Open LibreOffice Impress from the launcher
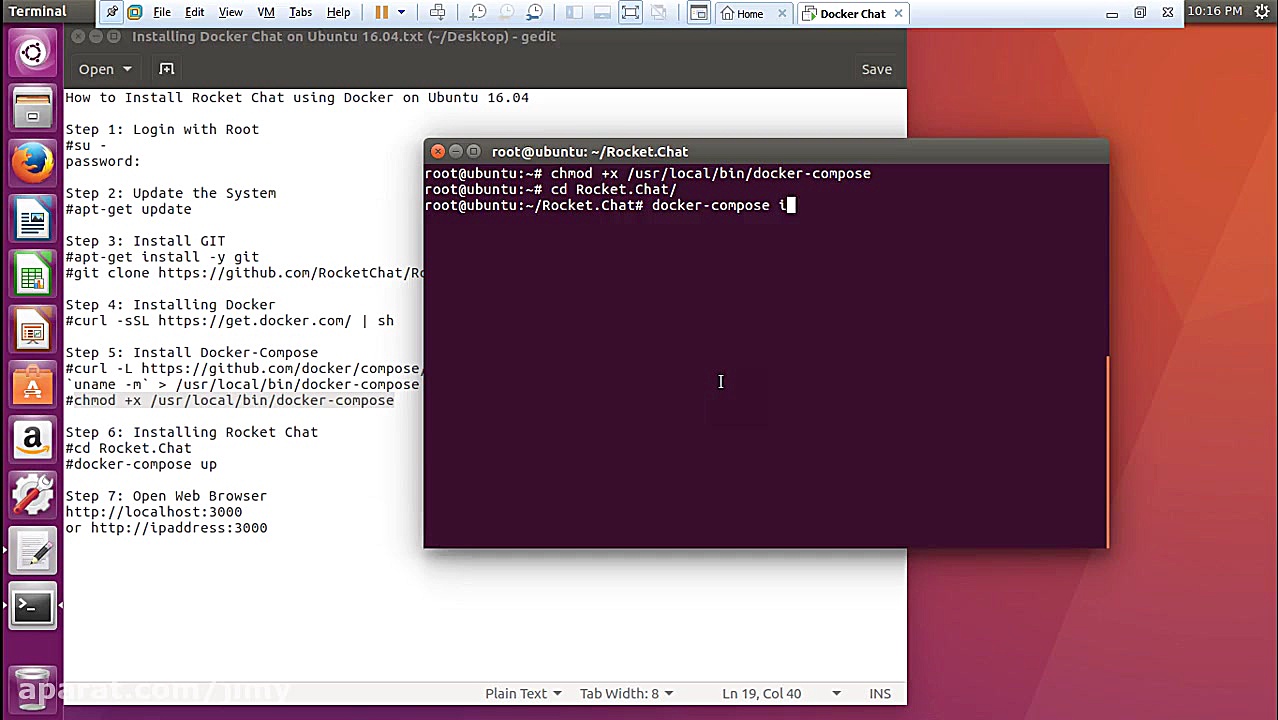 click(x=32, y=330)
